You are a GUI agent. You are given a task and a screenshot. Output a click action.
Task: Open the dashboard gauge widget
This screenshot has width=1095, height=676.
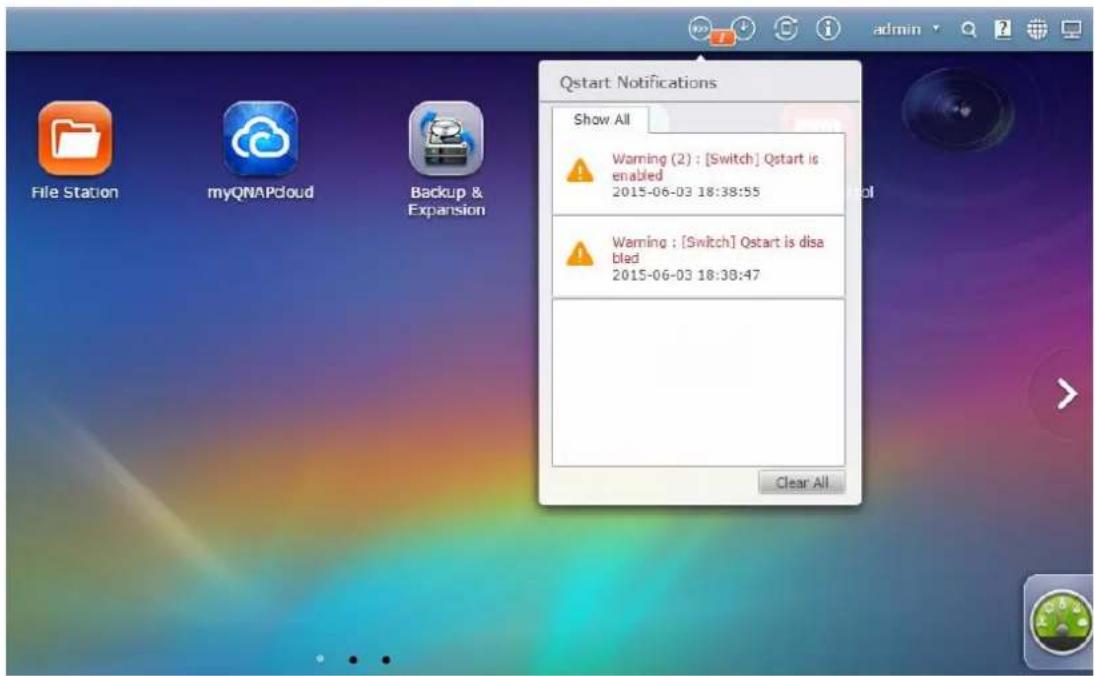(x=1061, y=622)
